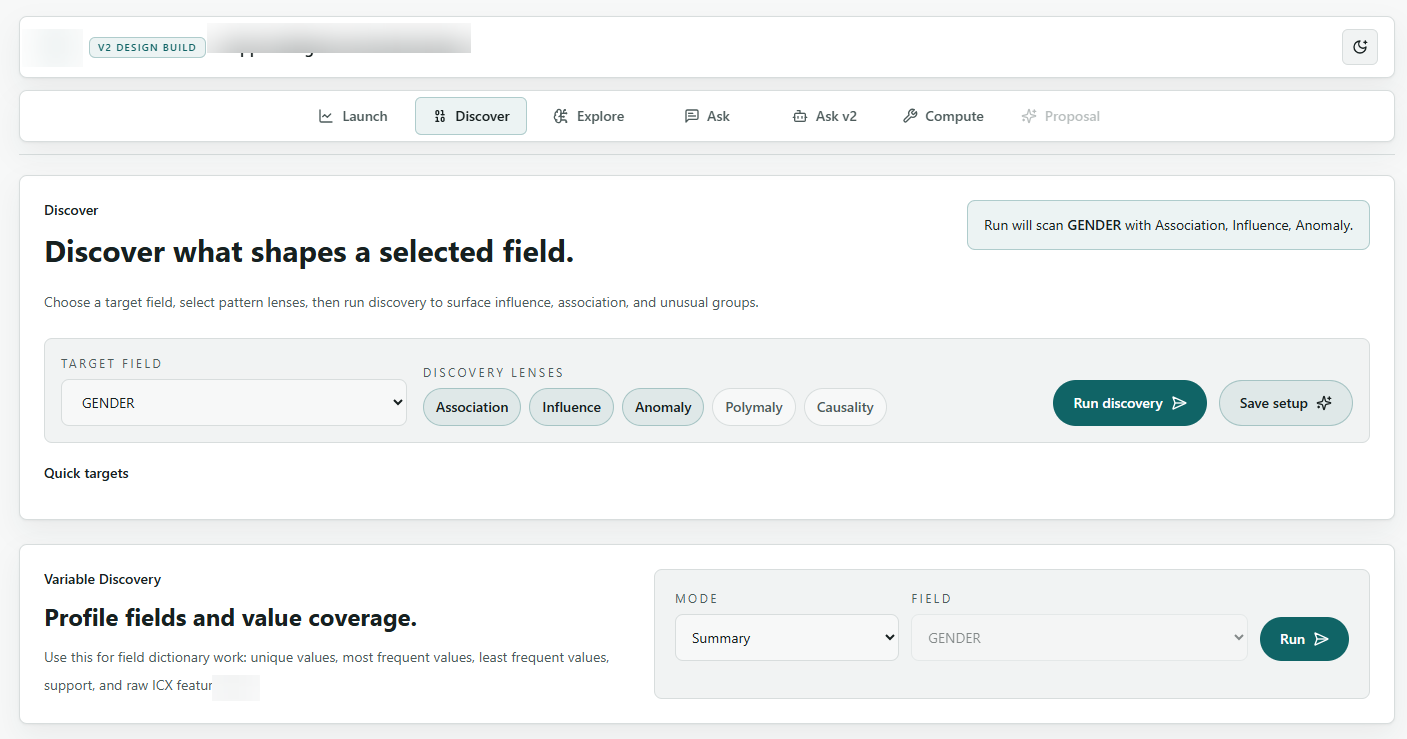Click the Ask chat bubble icon
Image resolution: width=1407 pixels, height=739 pixels.
(691, 116)
